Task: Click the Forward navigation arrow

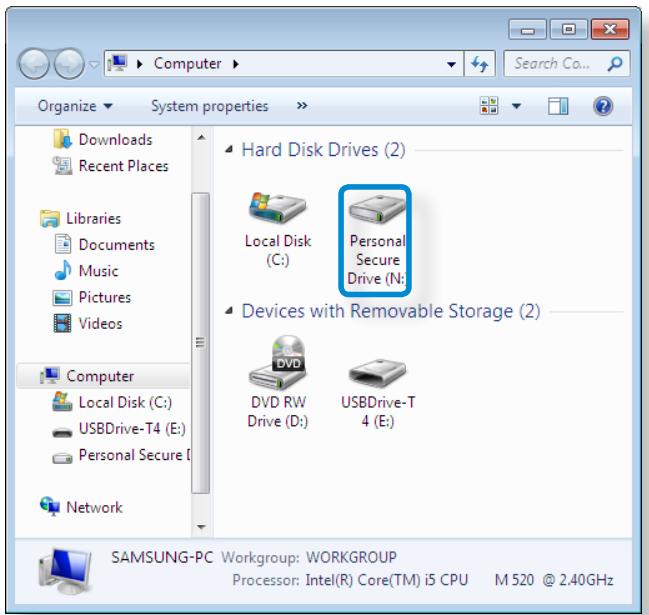Action: click(69, 64)
